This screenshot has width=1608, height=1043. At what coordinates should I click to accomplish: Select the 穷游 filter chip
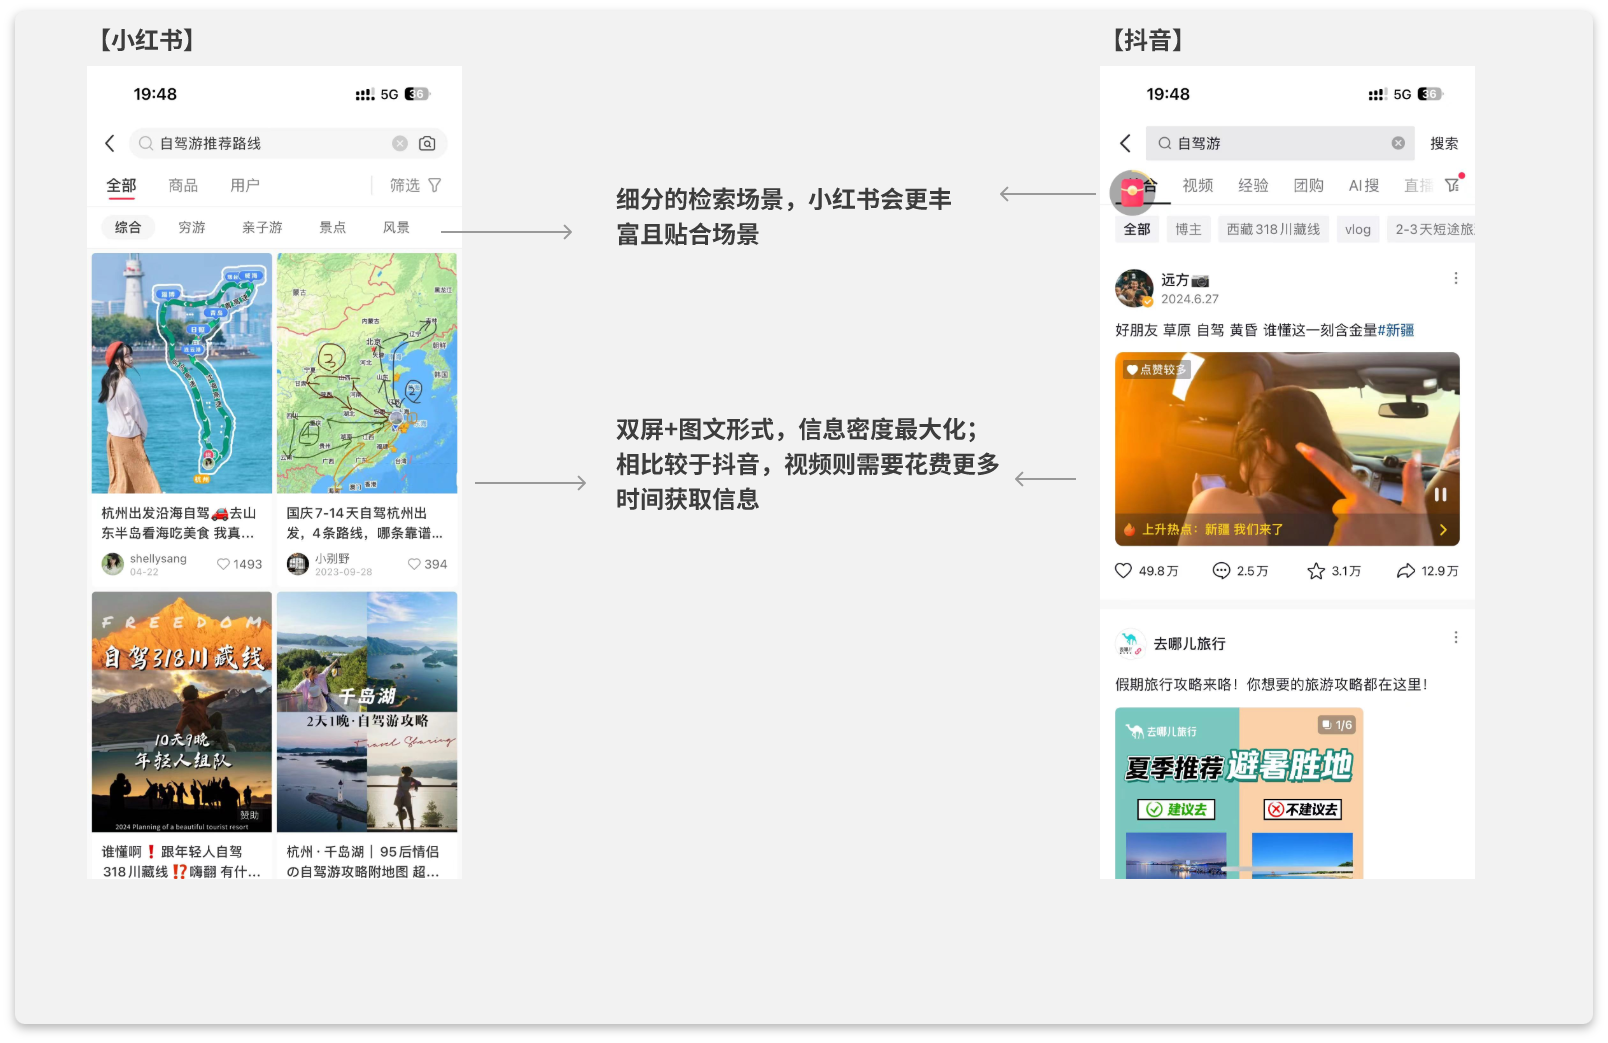point(192,227)
